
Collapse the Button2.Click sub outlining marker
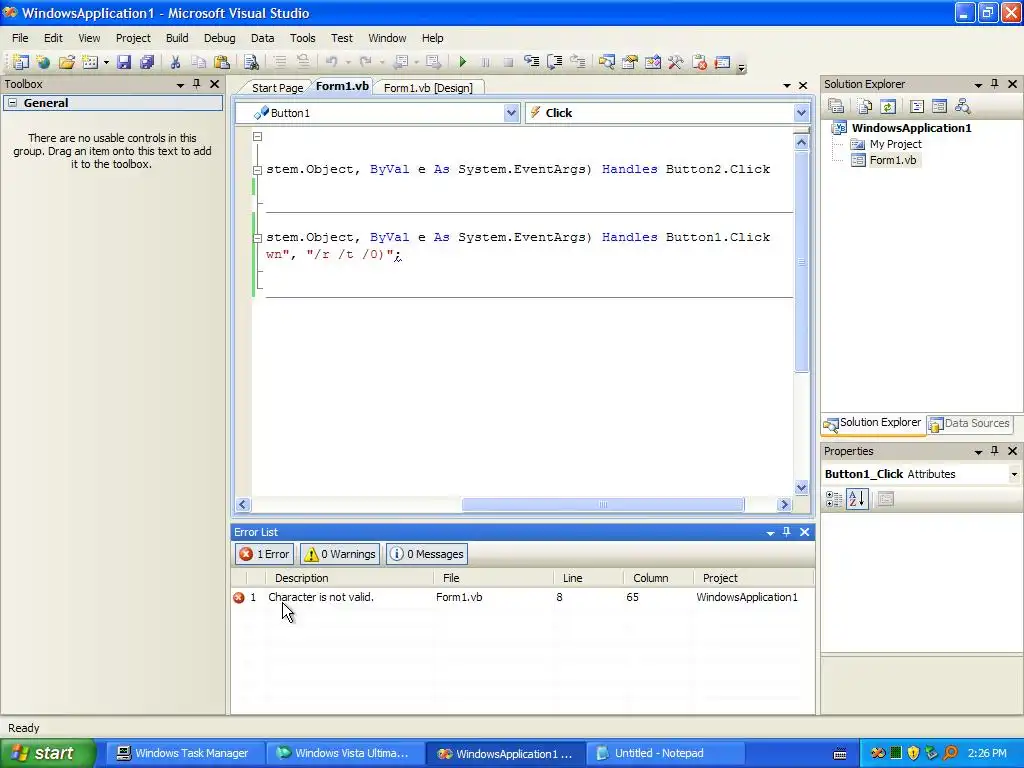[x=257, y=170]
